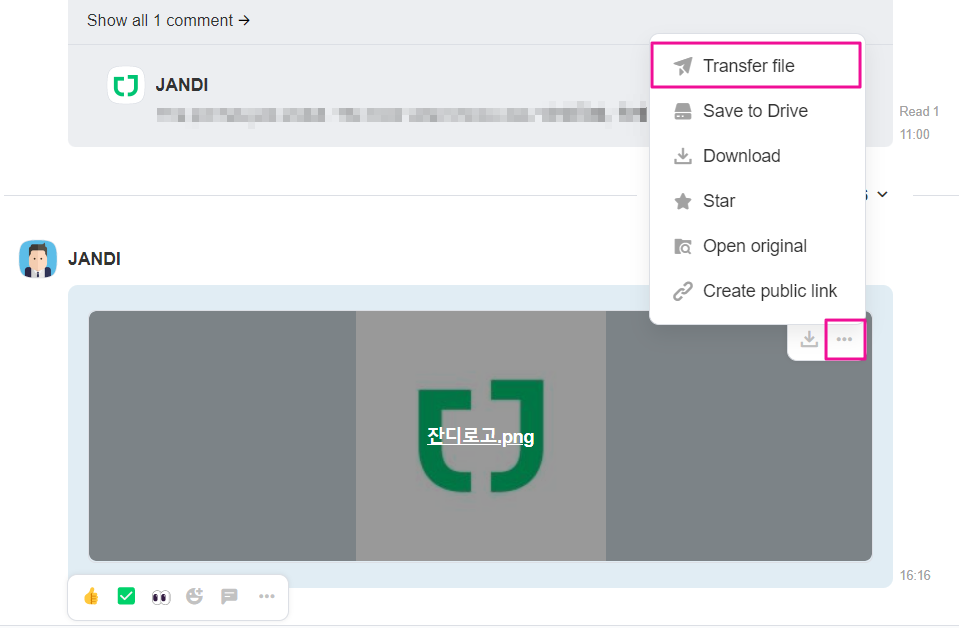Click the 16:16 timestamp
This screenshot has height=628, width=959.
point(915,575)
